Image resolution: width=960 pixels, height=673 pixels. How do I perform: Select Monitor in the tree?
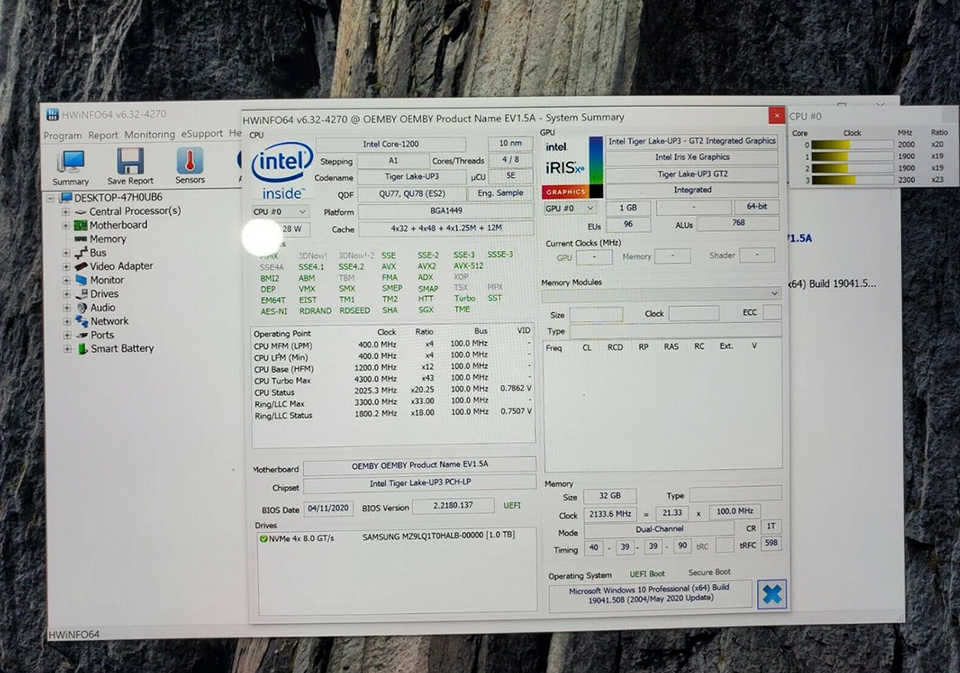107,280
